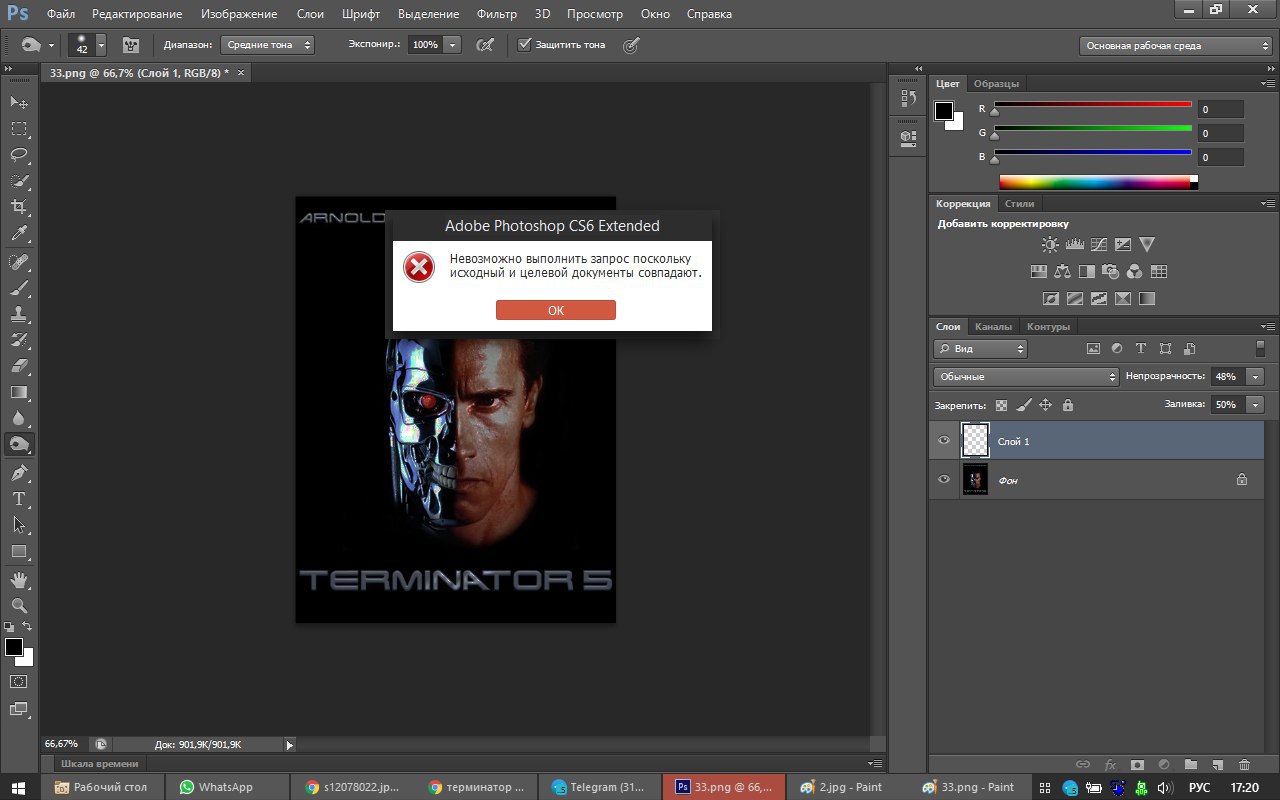
Task: Select the Gradient tool
Action: 19,392
